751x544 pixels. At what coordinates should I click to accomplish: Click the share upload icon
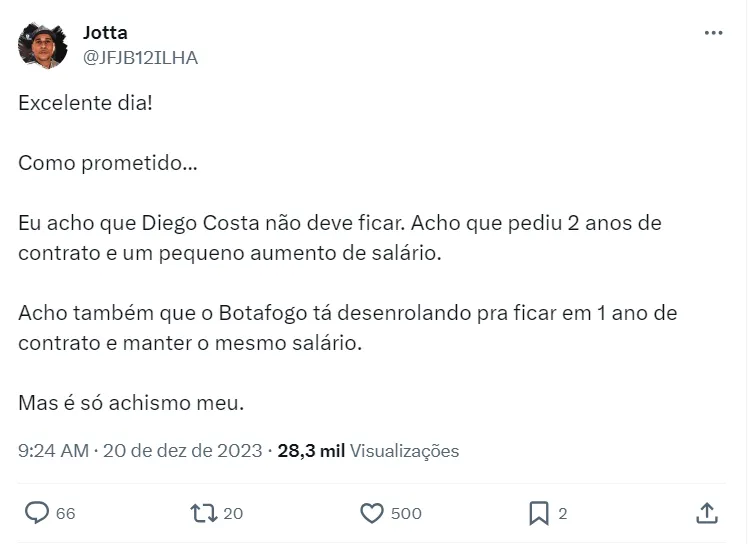click(707, 513)
